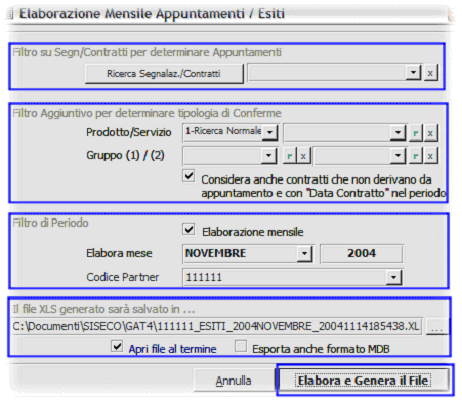Screen dimensions: 462x401
Task: Click the r search icon in Prodotto/Servizio row
Action: pos(416,133)
